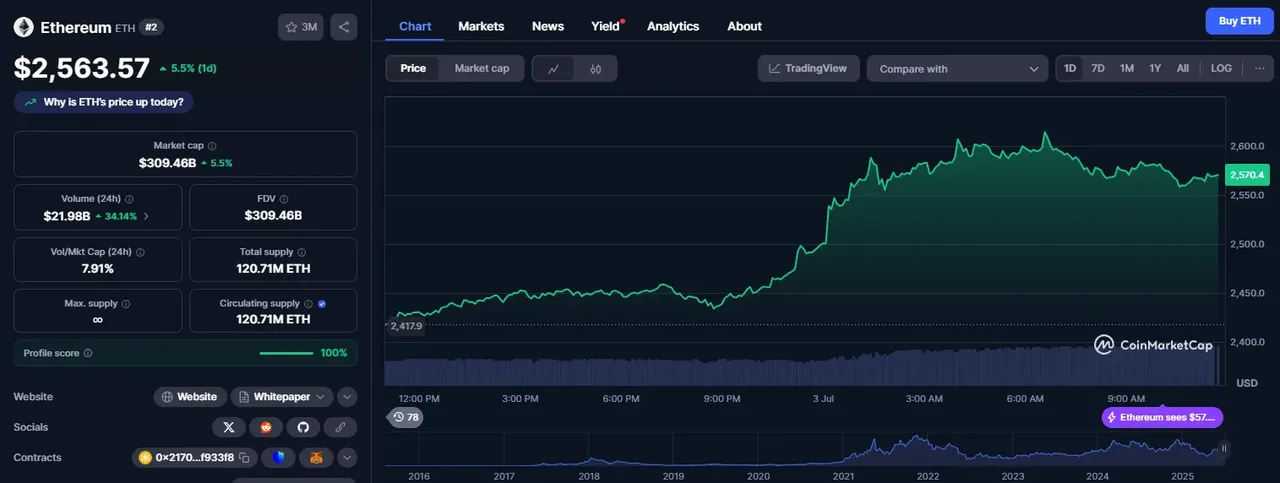
Task: Open the About tab
Action: pyautogui.click(x=744, y=26)
